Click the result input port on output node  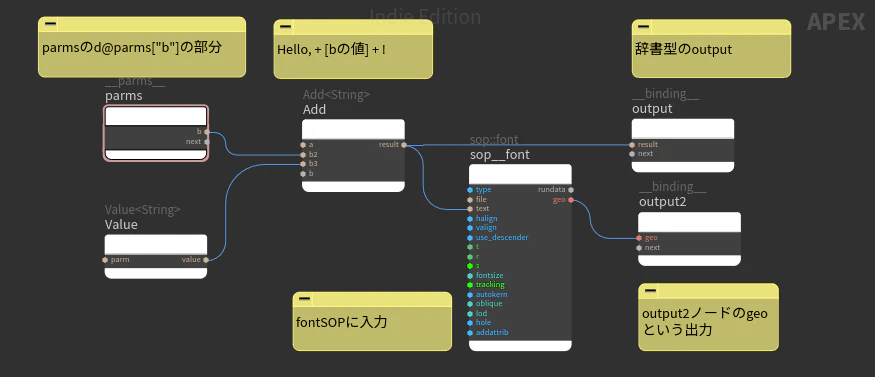coord(632,144)
